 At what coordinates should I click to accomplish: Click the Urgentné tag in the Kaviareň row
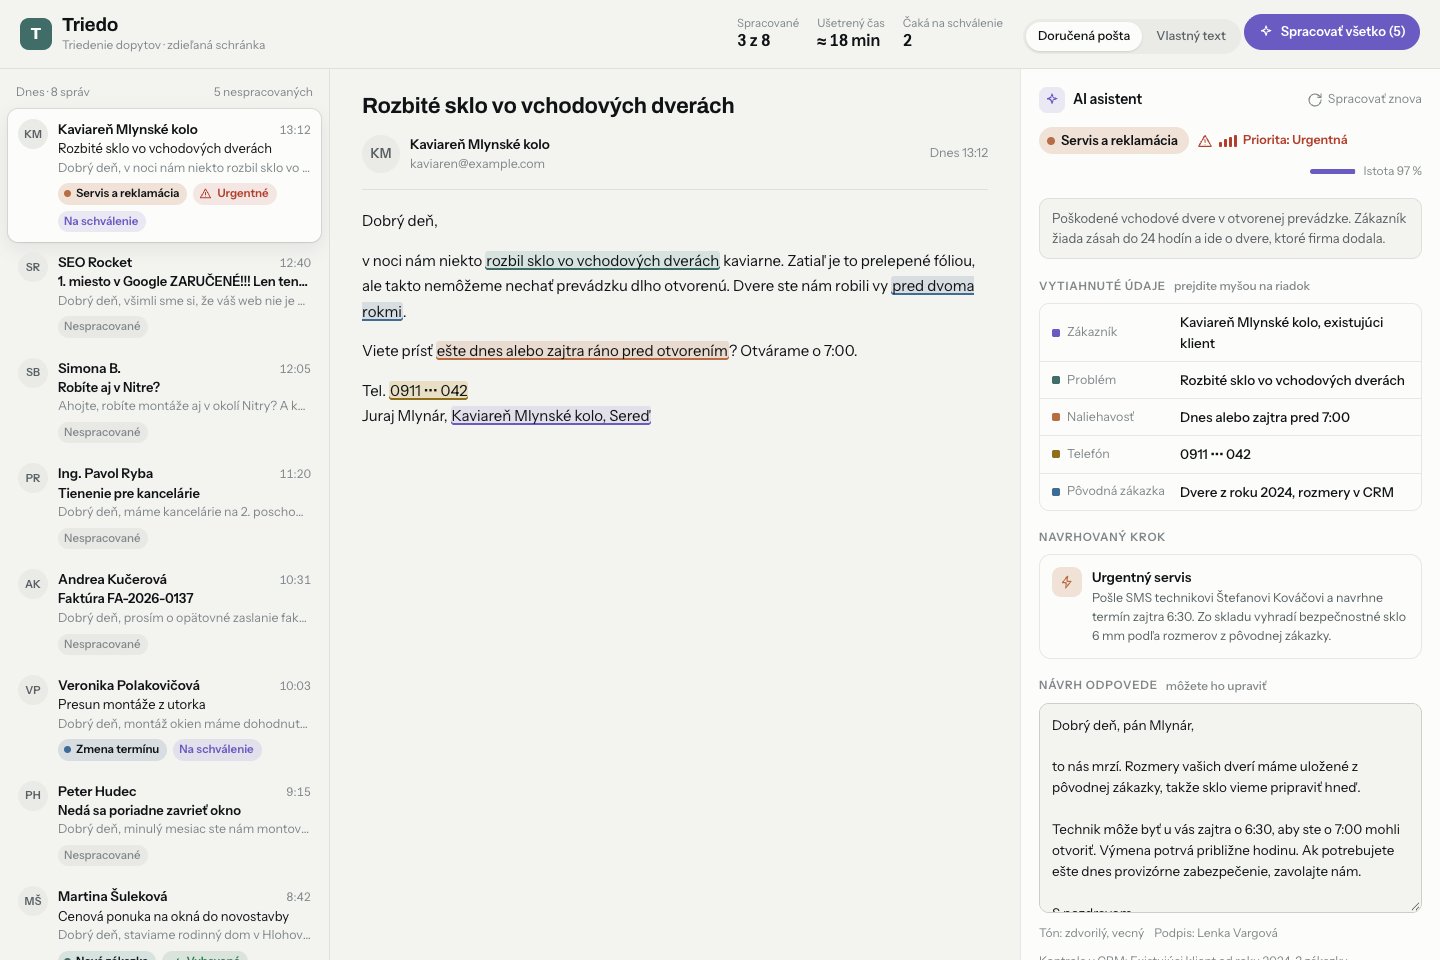pos(235,194)
